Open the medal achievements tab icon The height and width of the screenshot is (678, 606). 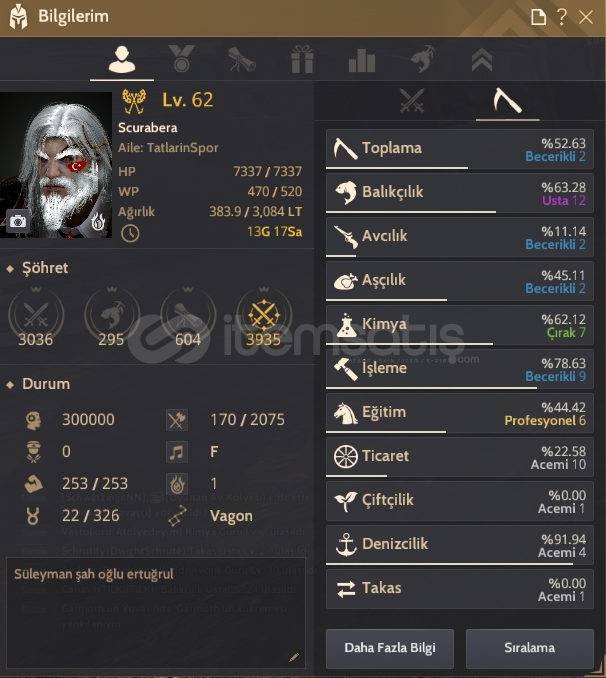coord(182,59)
